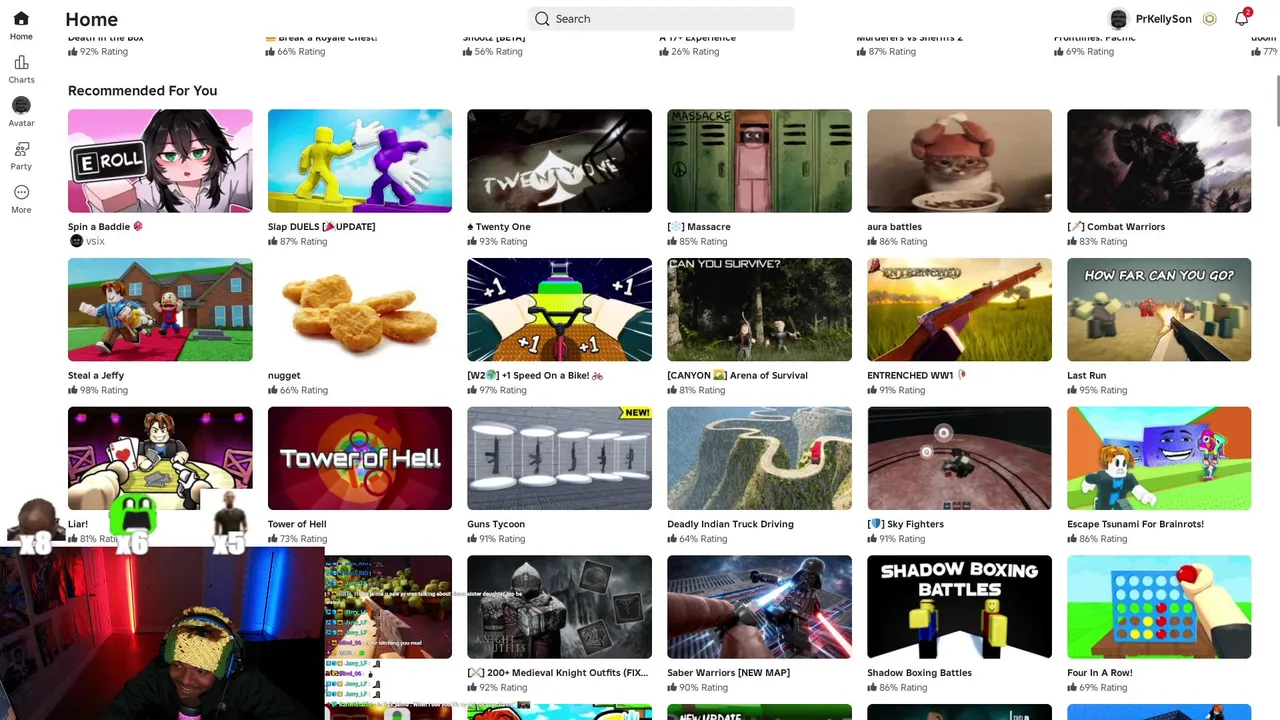Viewport: 1280px width, 720px height.
Task: Open the Shadow Boxing Battles thumbnail
Action: (x=959, y=607)
